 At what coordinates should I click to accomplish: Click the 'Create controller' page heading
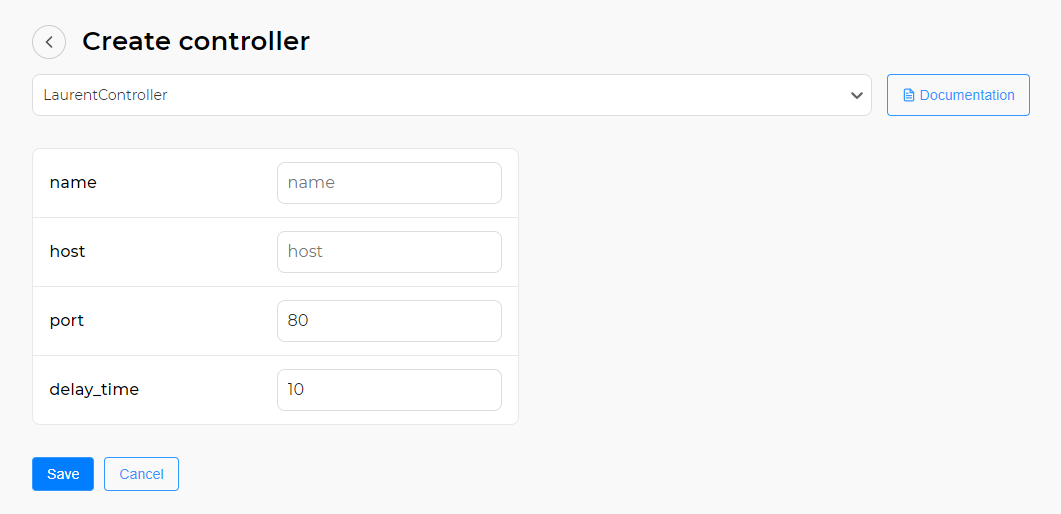(196, 42)
